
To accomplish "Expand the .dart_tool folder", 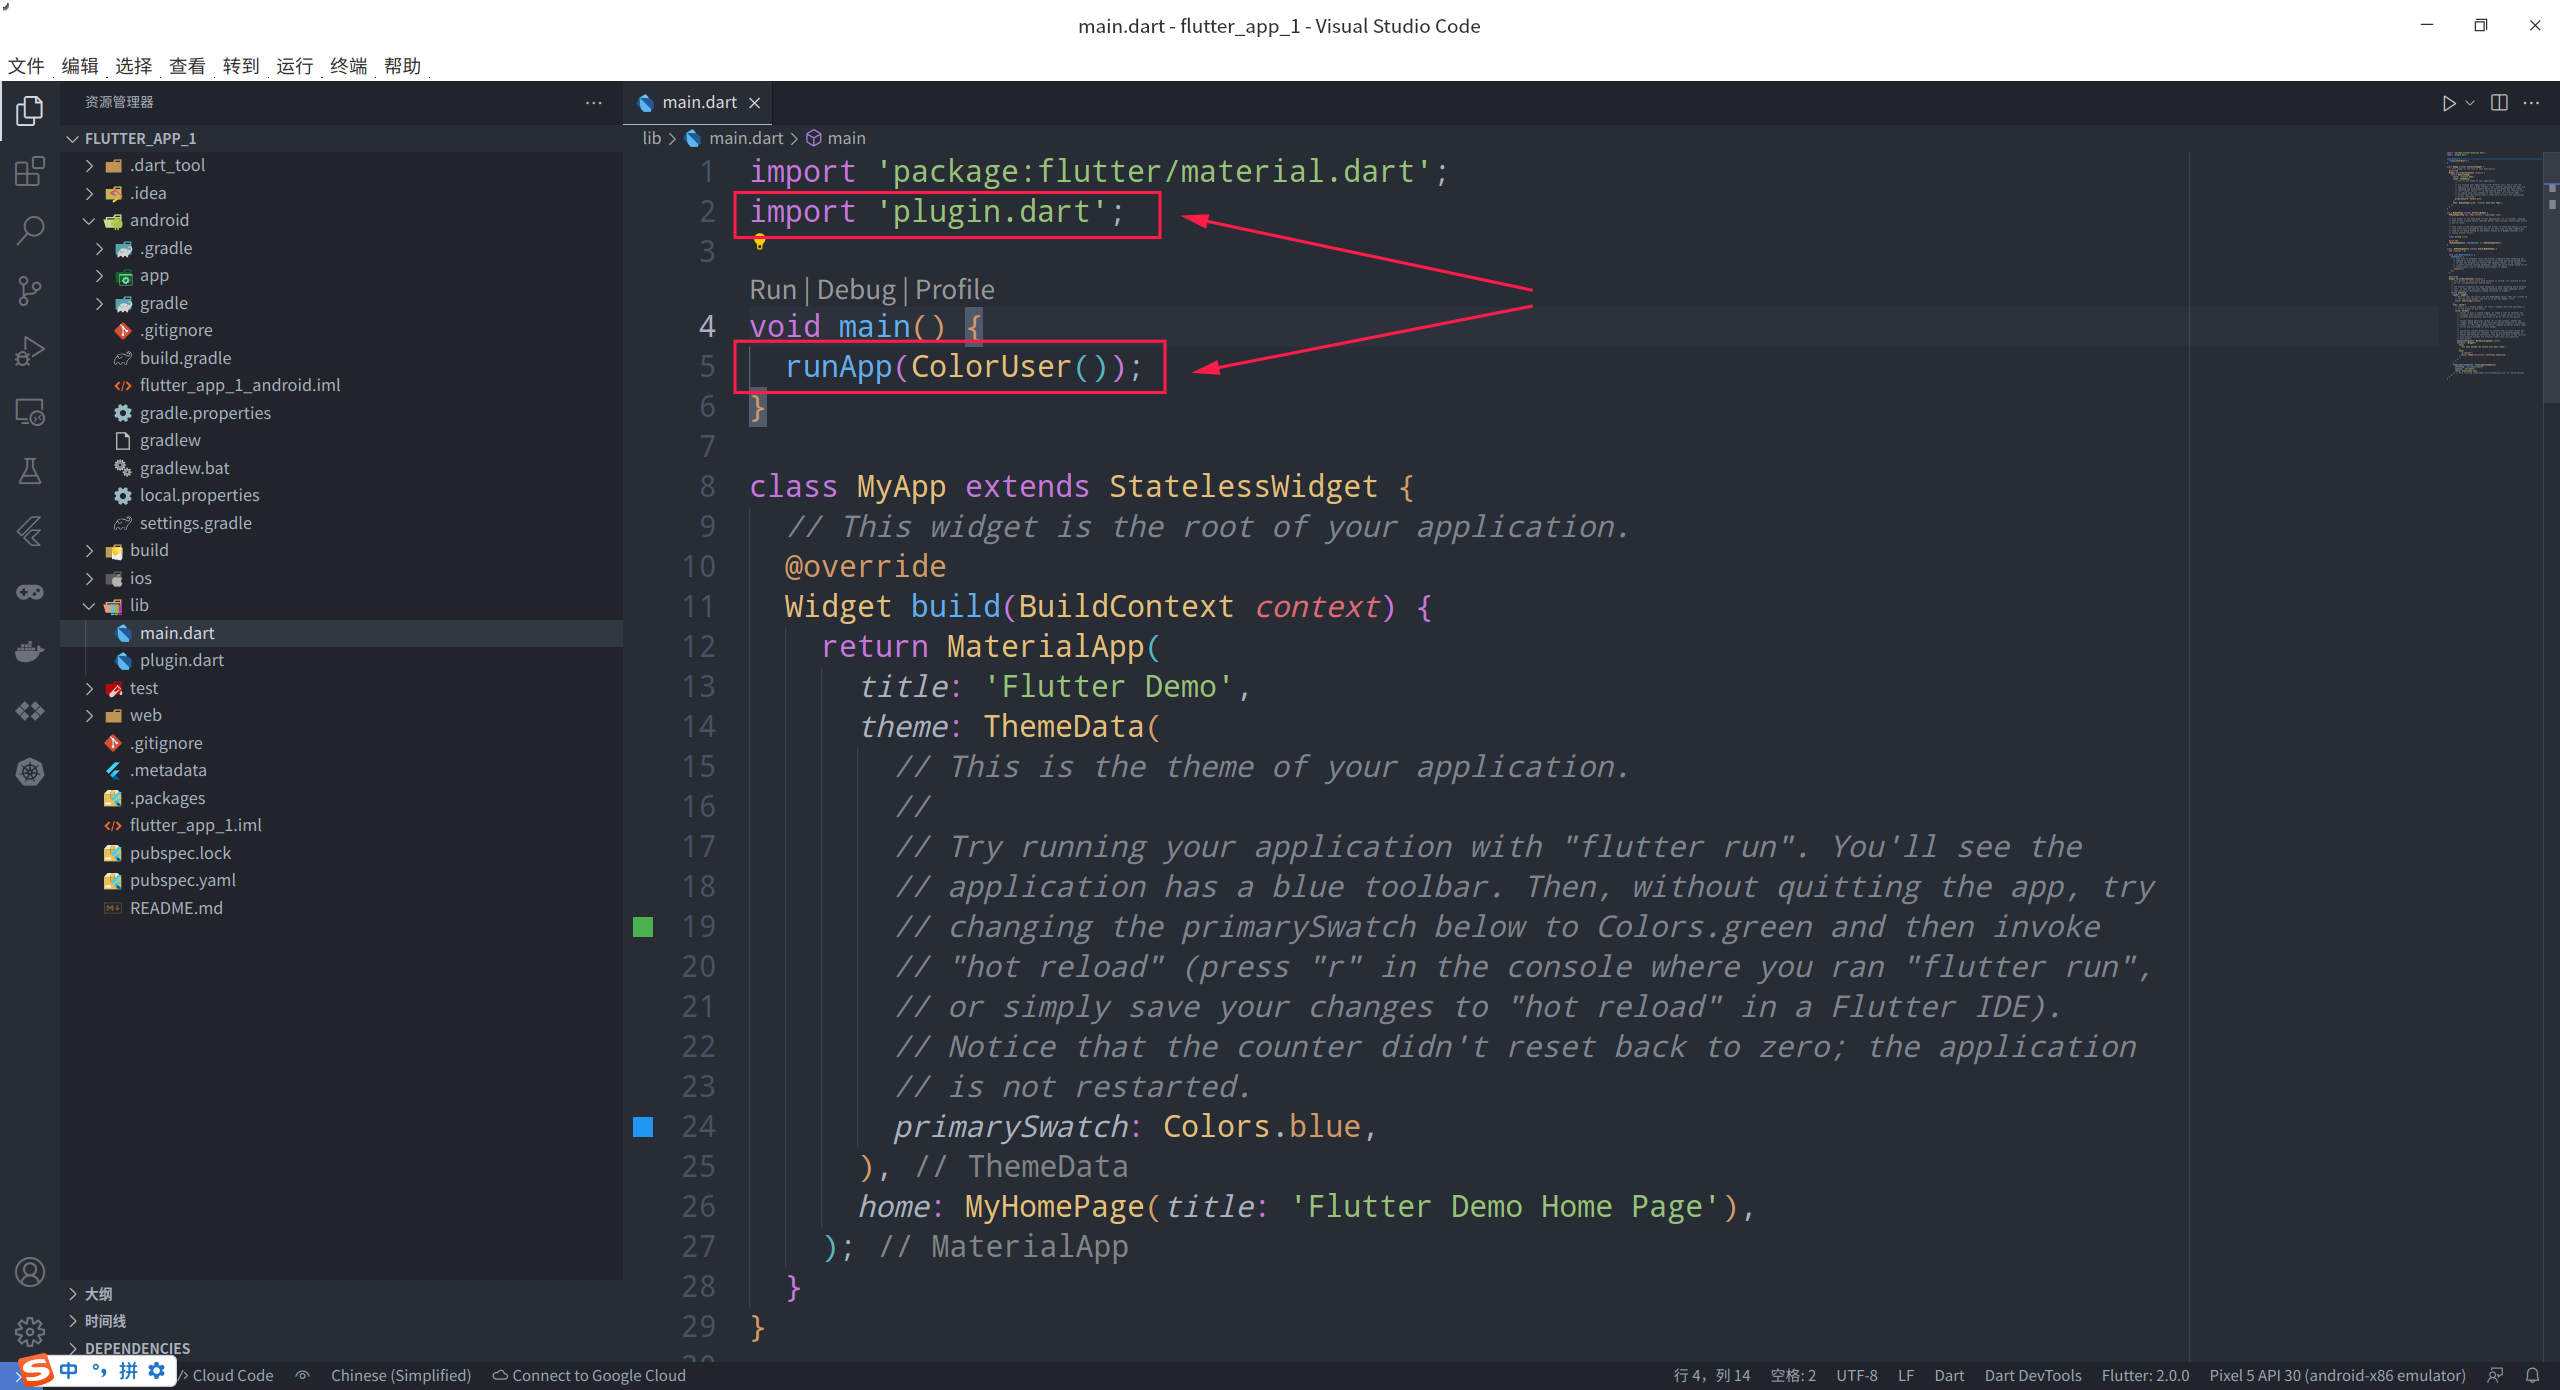I will (x=90, y=166).
